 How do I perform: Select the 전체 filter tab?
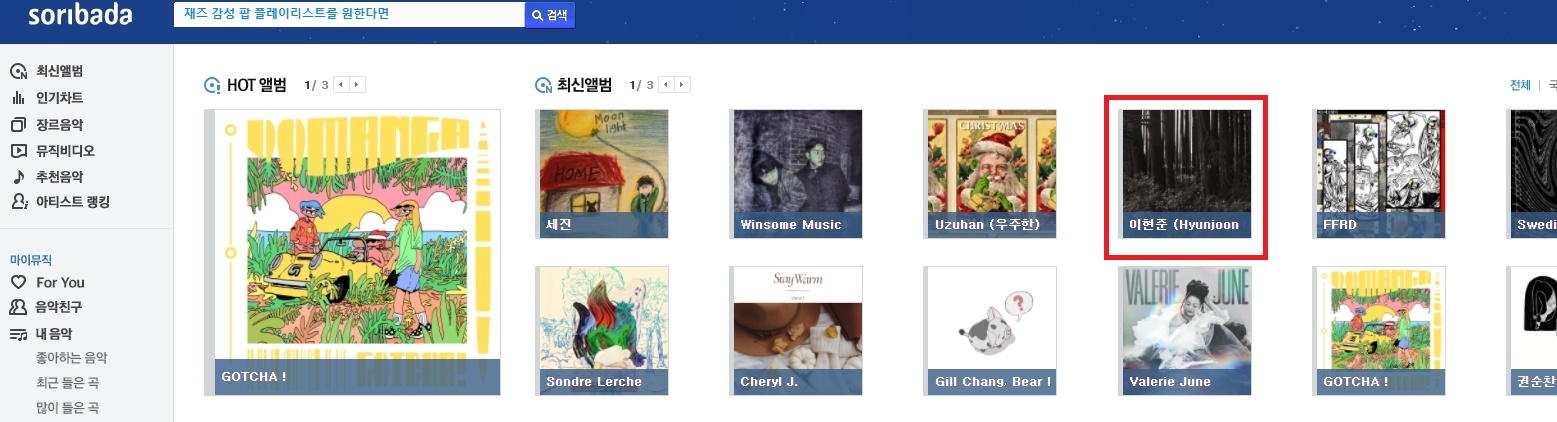(1520, 85)
